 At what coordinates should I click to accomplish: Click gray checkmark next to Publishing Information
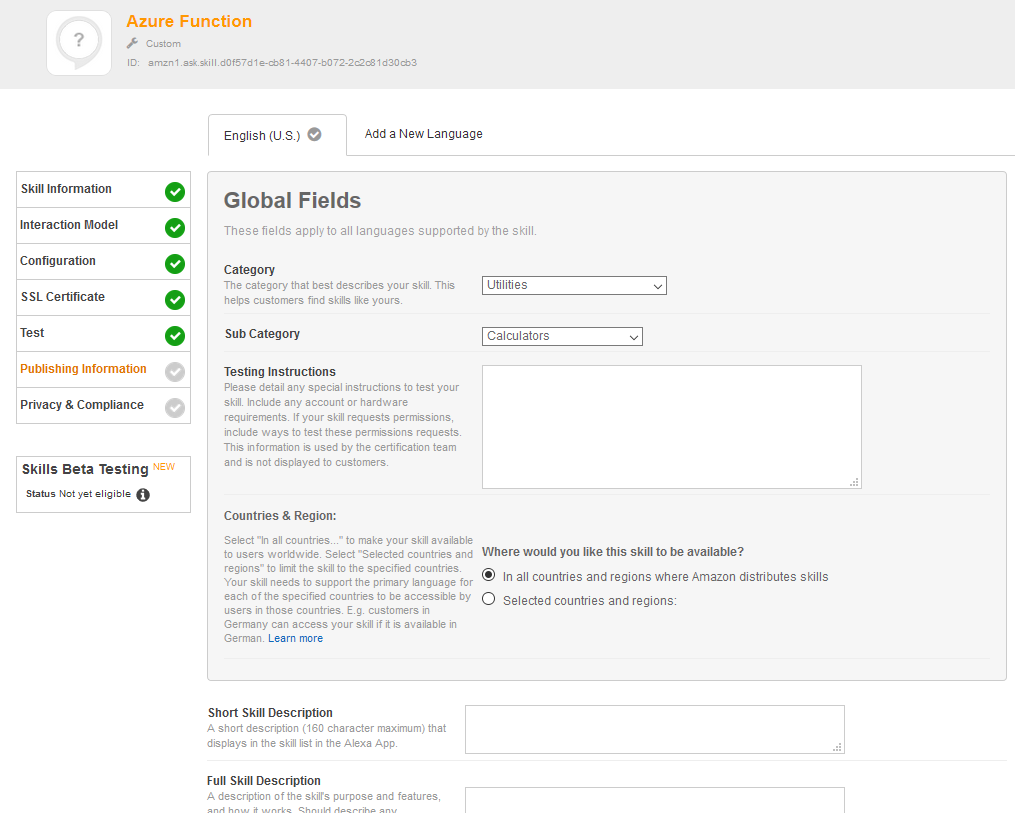click(x=175, y=372)
